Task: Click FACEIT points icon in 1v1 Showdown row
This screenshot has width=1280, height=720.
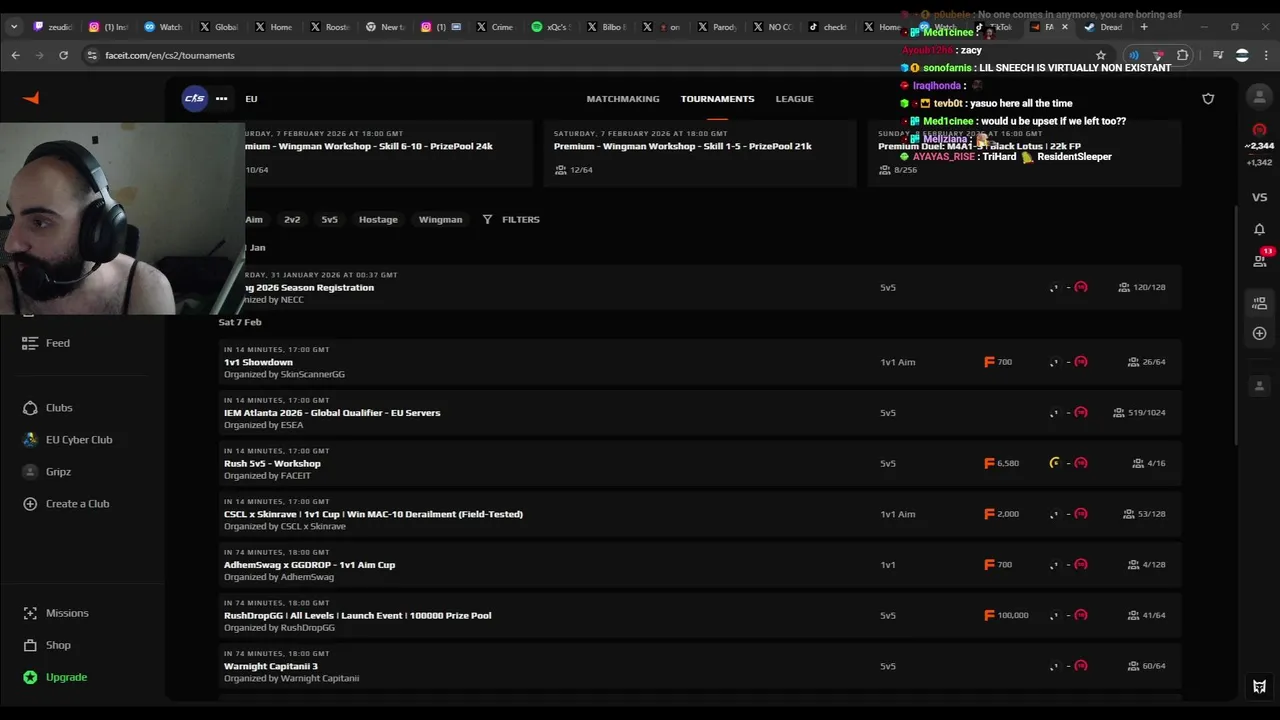Action: pos(989,362)
